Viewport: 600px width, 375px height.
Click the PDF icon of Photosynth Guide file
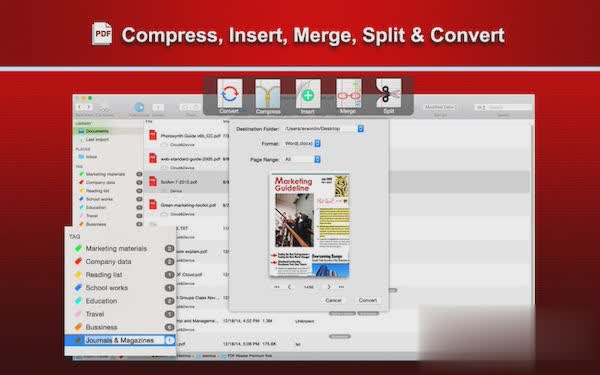pos(153,135)
